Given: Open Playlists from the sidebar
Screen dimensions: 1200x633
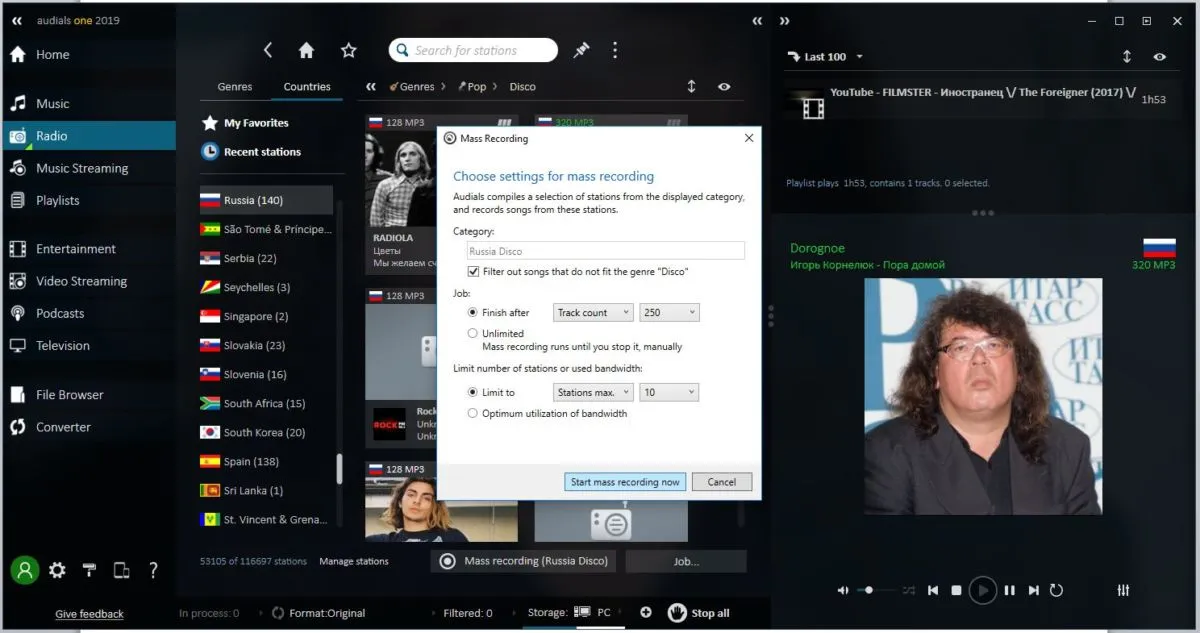Looking at the screenshot, I should tap(57, 200).
